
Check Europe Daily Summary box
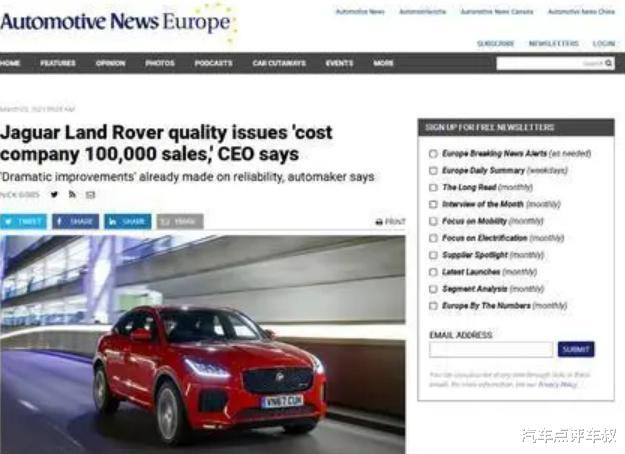click(433, 171)
